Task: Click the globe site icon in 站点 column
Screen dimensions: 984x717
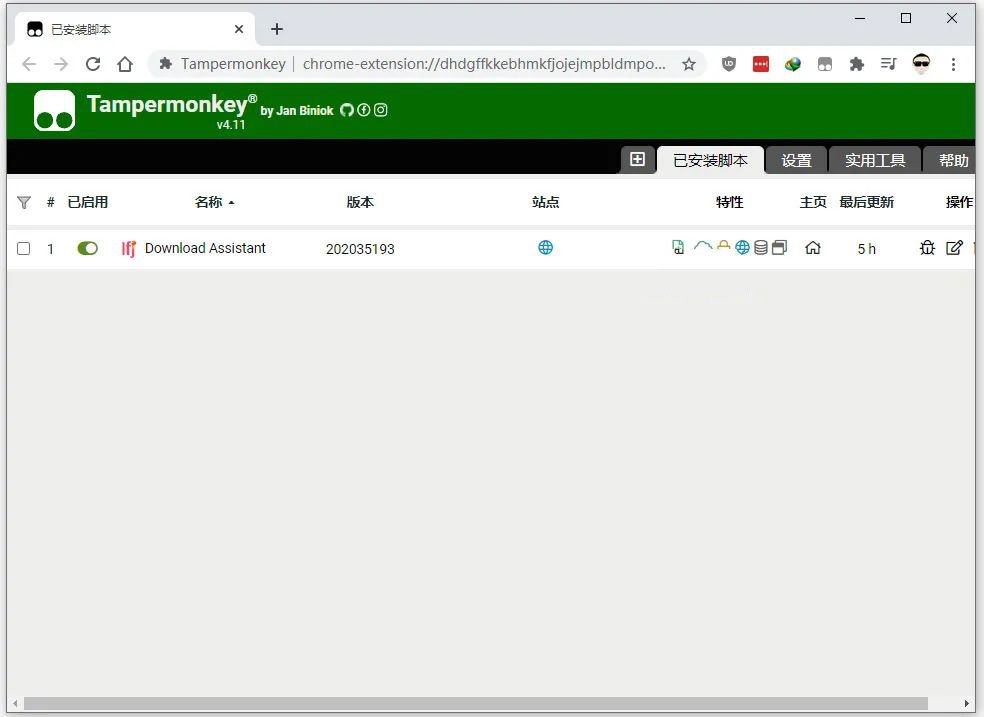Action: pyautogui.click(x=545, y=248)
